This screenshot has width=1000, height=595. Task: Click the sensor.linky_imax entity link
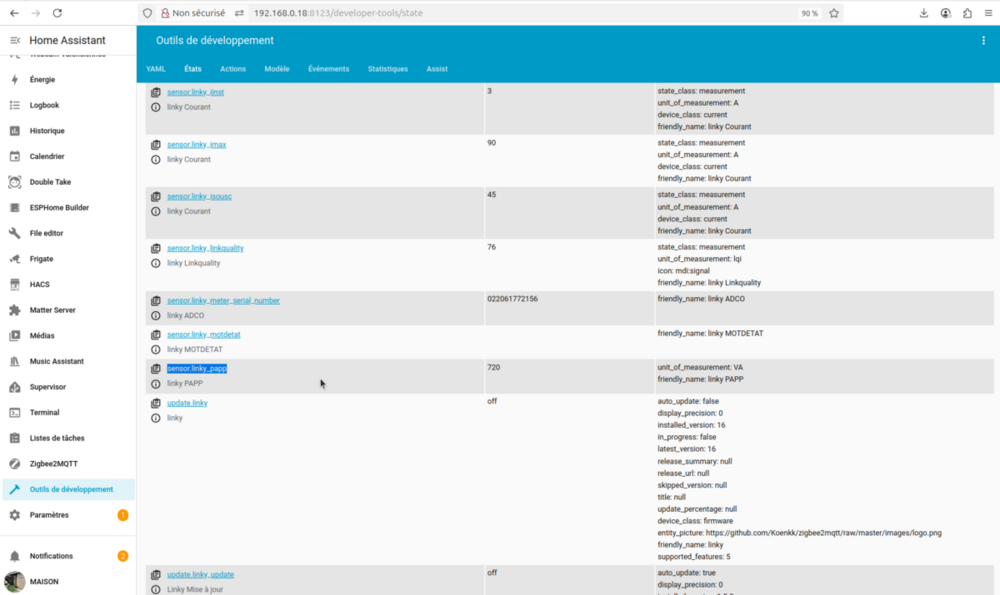point(196,145)
